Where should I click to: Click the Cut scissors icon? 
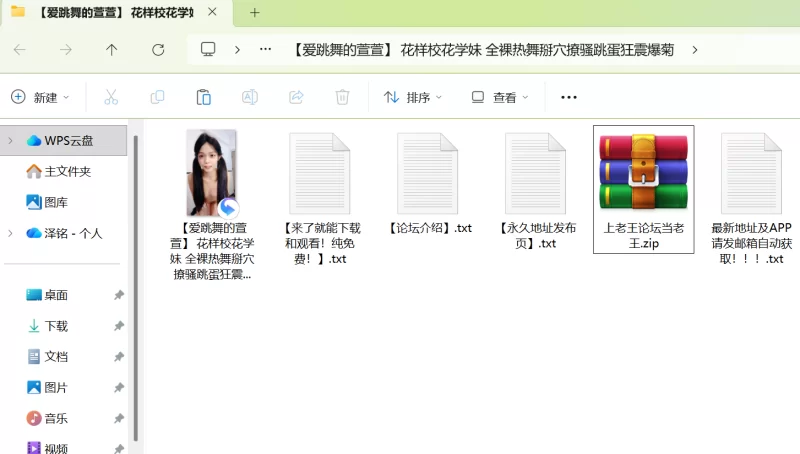111,97
